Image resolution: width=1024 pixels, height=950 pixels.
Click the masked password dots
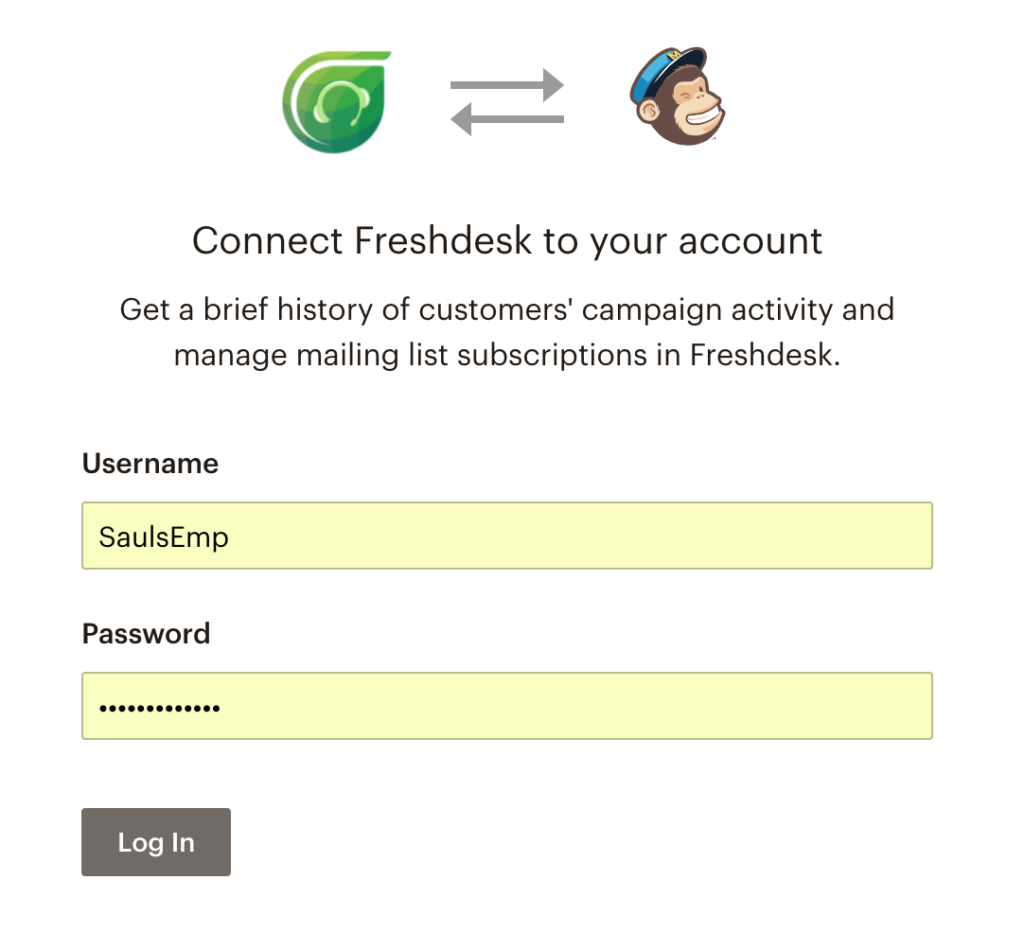click(160, 708)
